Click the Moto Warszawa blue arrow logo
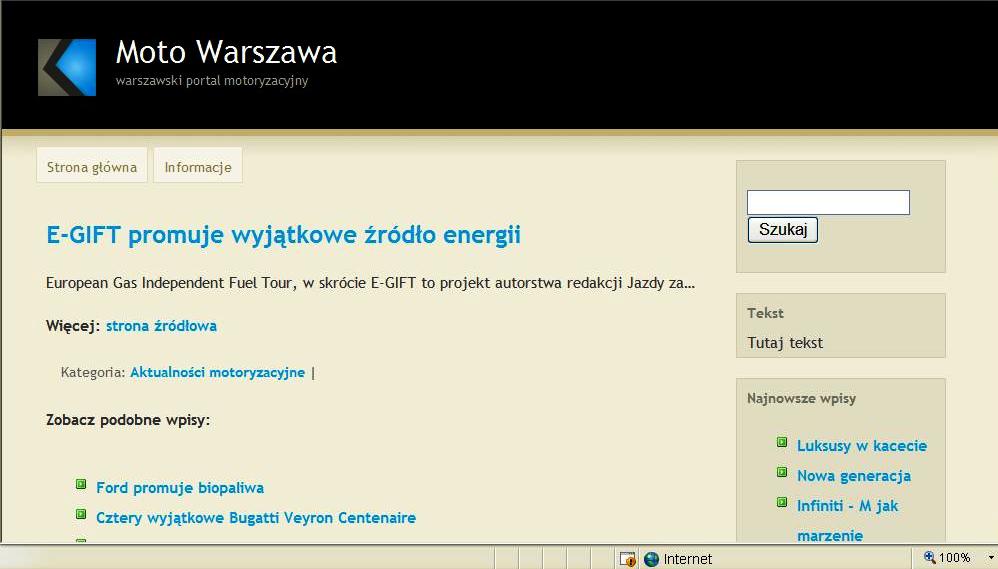Image resolution: width=998 pixels, height=569 pixels. [x=67, y=67]
